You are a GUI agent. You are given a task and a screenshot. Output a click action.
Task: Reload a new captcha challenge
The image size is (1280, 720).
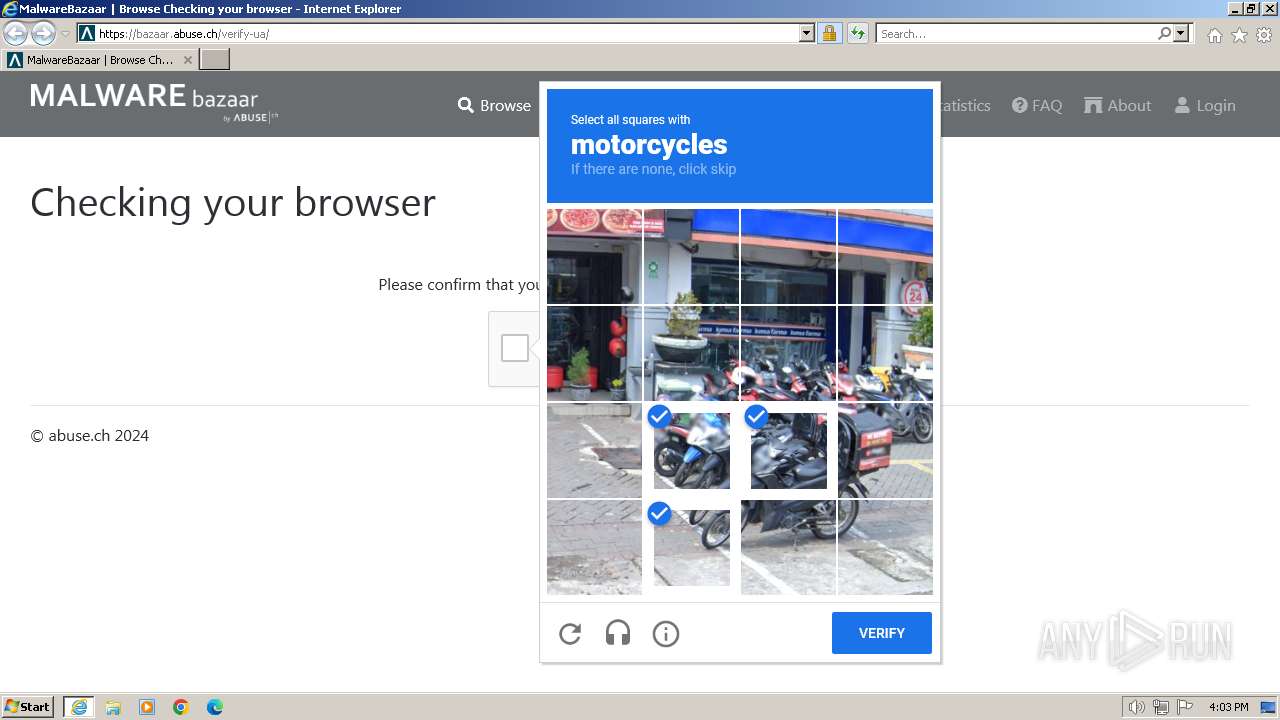pos(570,633)
